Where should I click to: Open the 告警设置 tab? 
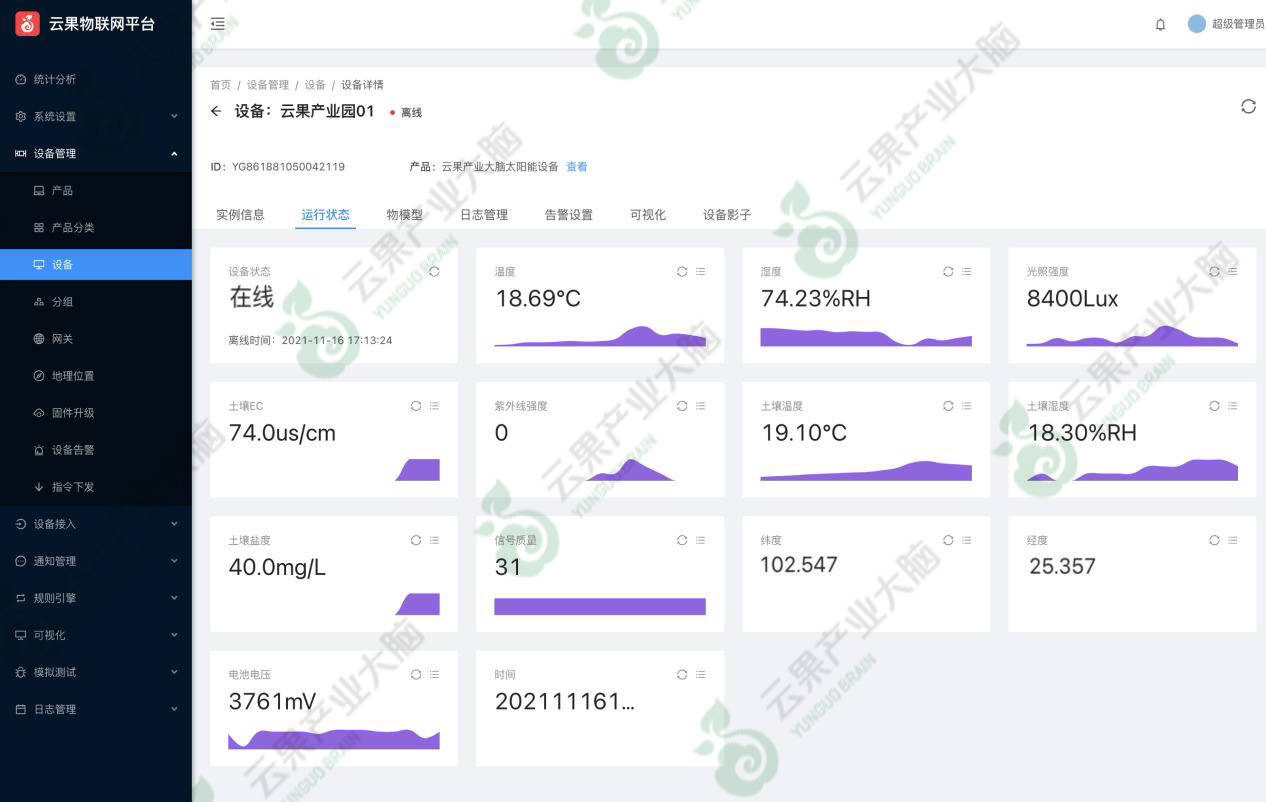click(568, 214)
